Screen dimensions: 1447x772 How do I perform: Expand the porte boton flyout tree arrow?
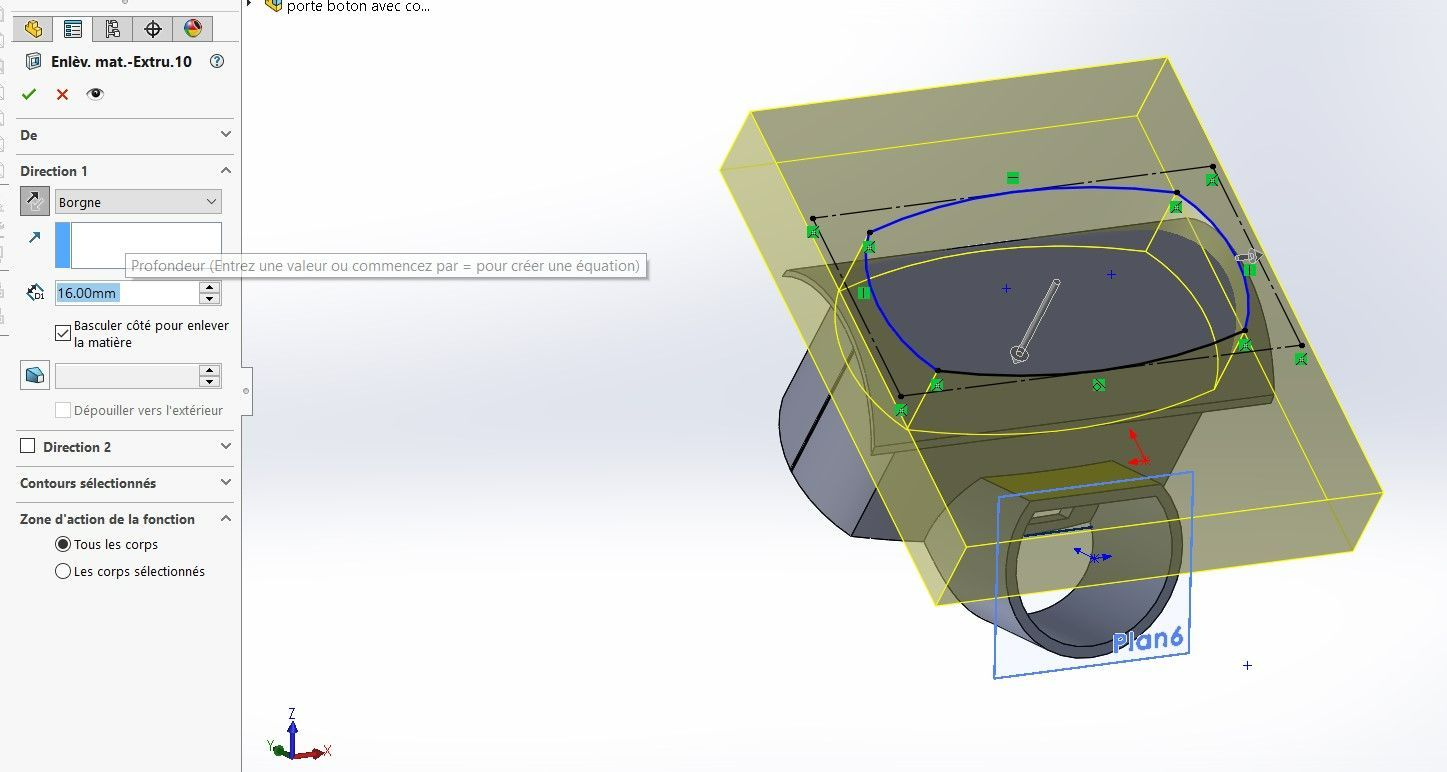tap(250, 5)
